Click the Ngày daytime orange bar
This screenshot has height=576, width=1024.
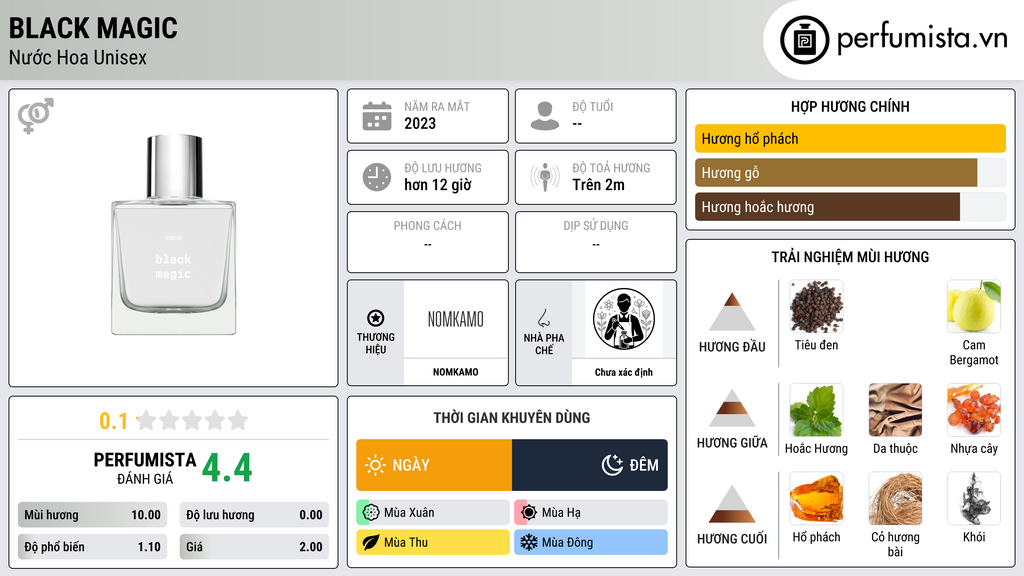coord(434,465)
